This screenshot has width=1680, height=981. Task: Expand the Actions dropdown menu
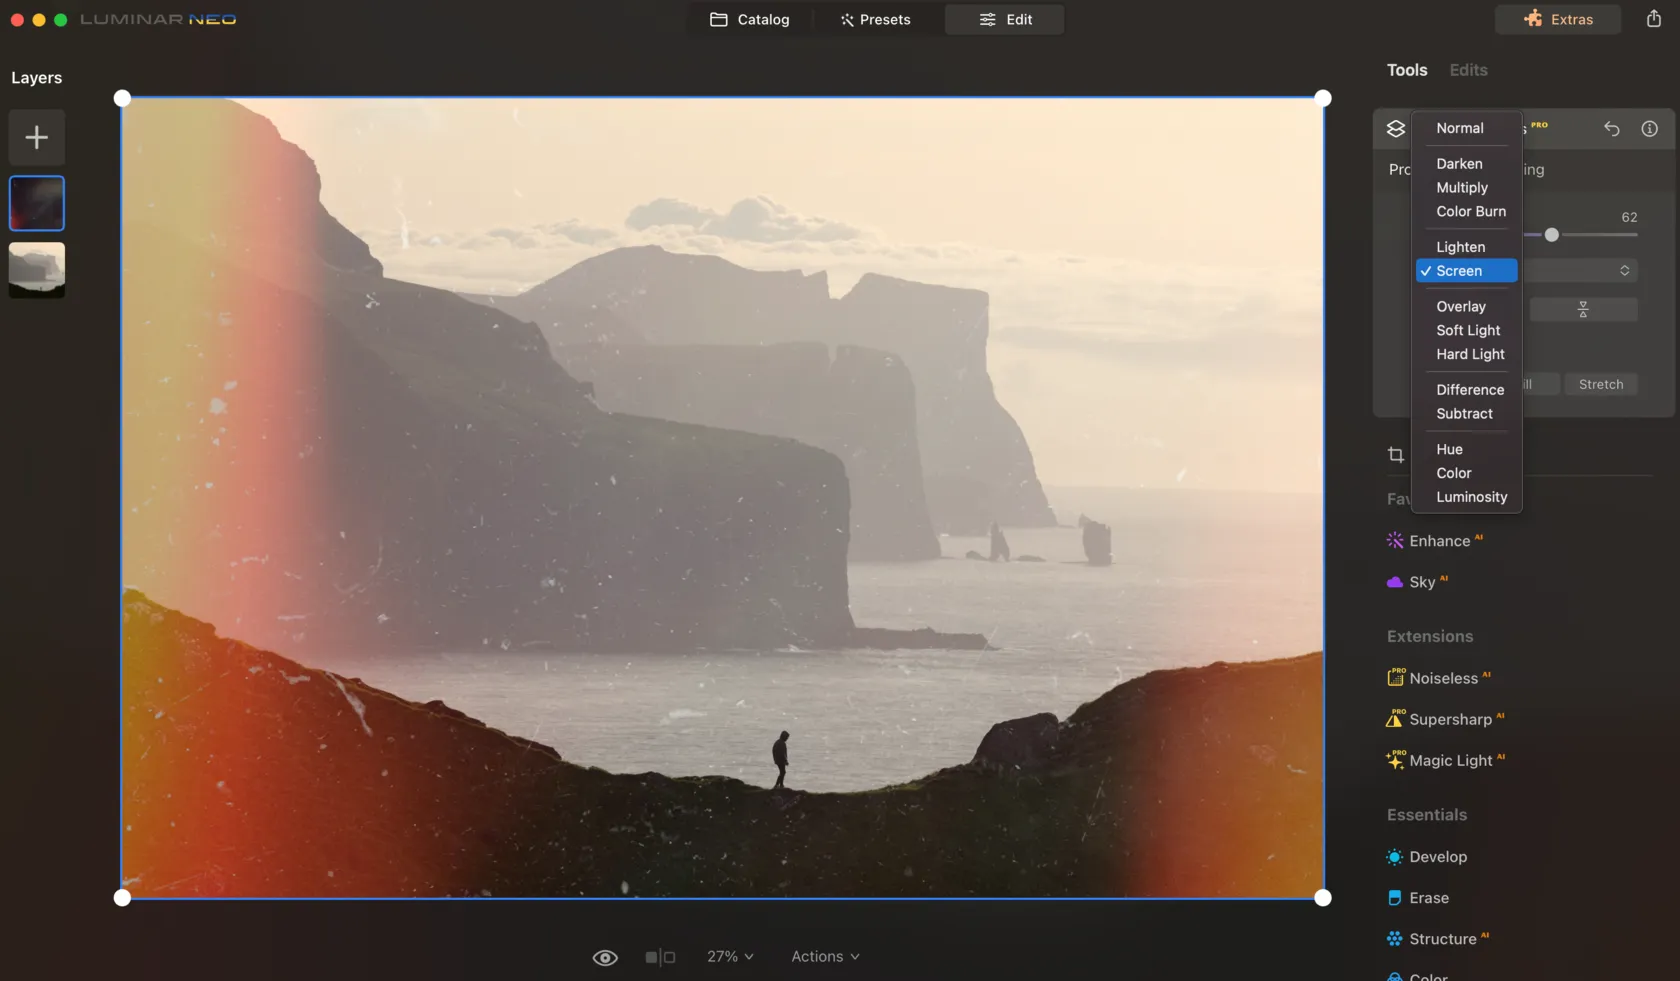click(825, 957)
